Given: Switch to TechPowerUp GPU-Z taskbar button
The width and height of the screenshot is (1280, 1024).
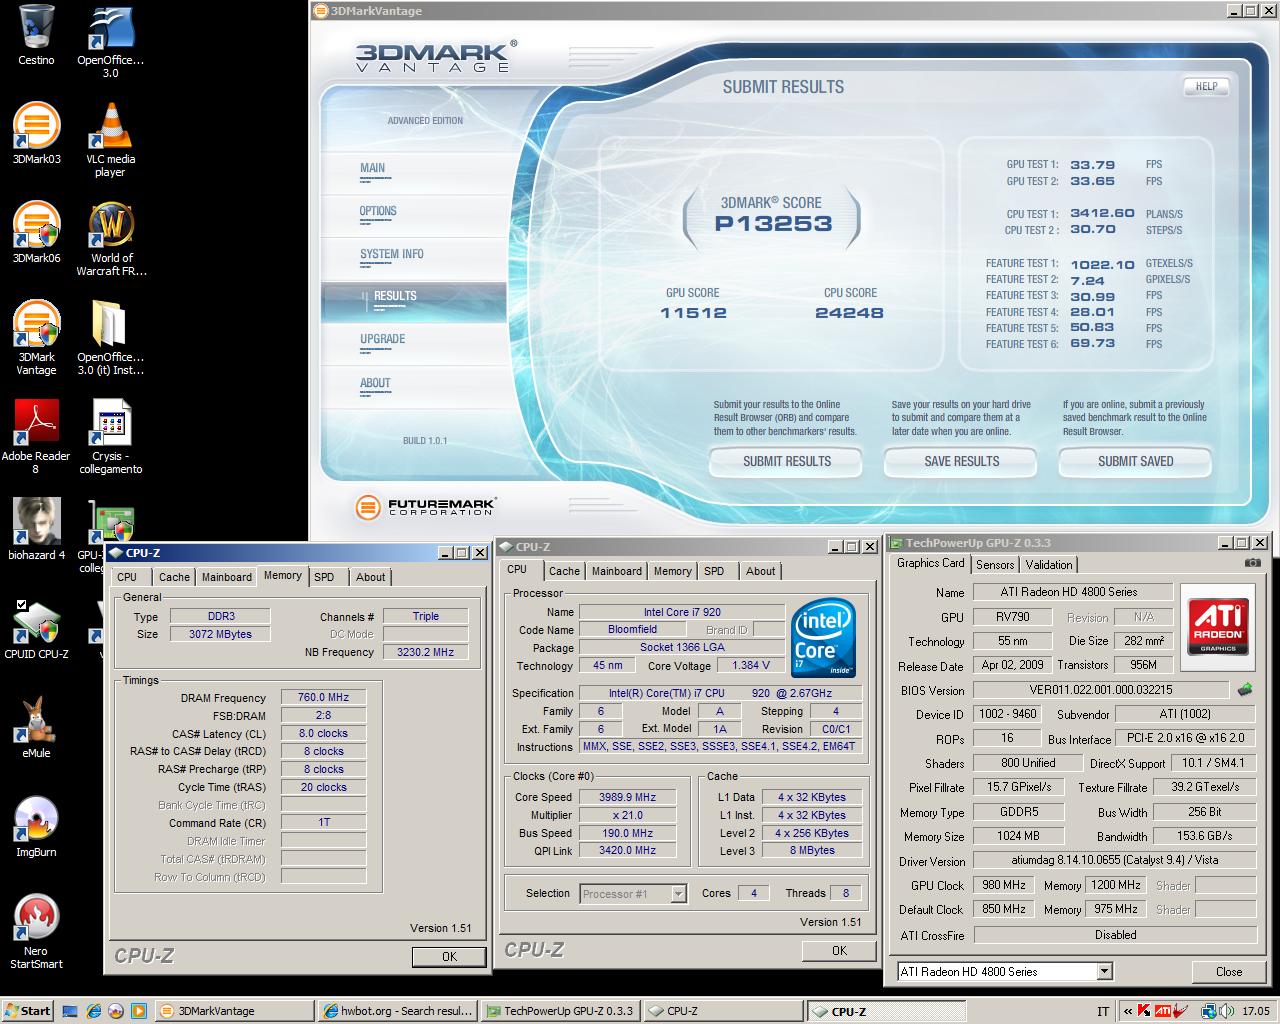Looking at the screenshot, I should click(559, 1011).
